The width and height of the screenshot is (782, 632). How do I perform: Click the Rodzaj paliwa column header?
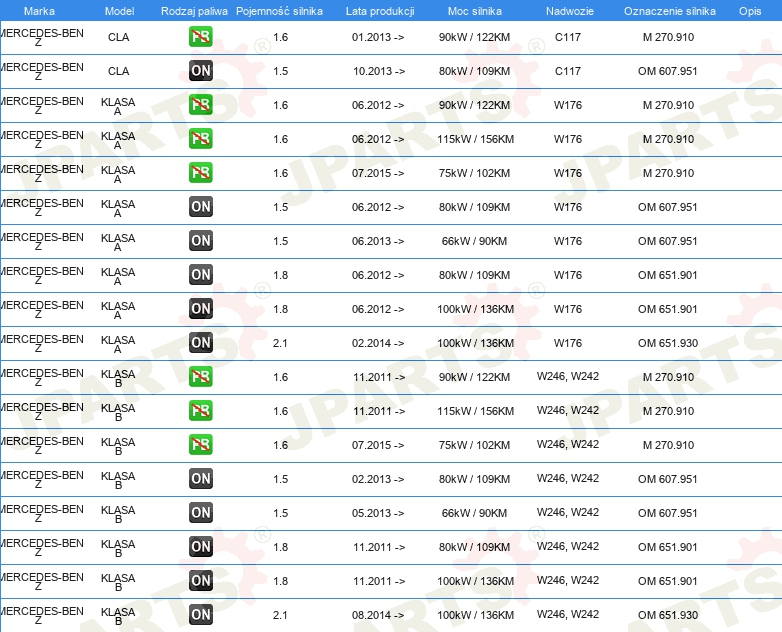pos(194,10)
